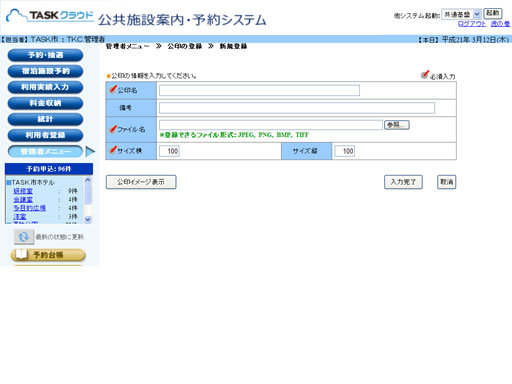Click the サイズ縦 input field
Image resolution: width=512 pixels, height=384 pixels.
tap(345, 151)
